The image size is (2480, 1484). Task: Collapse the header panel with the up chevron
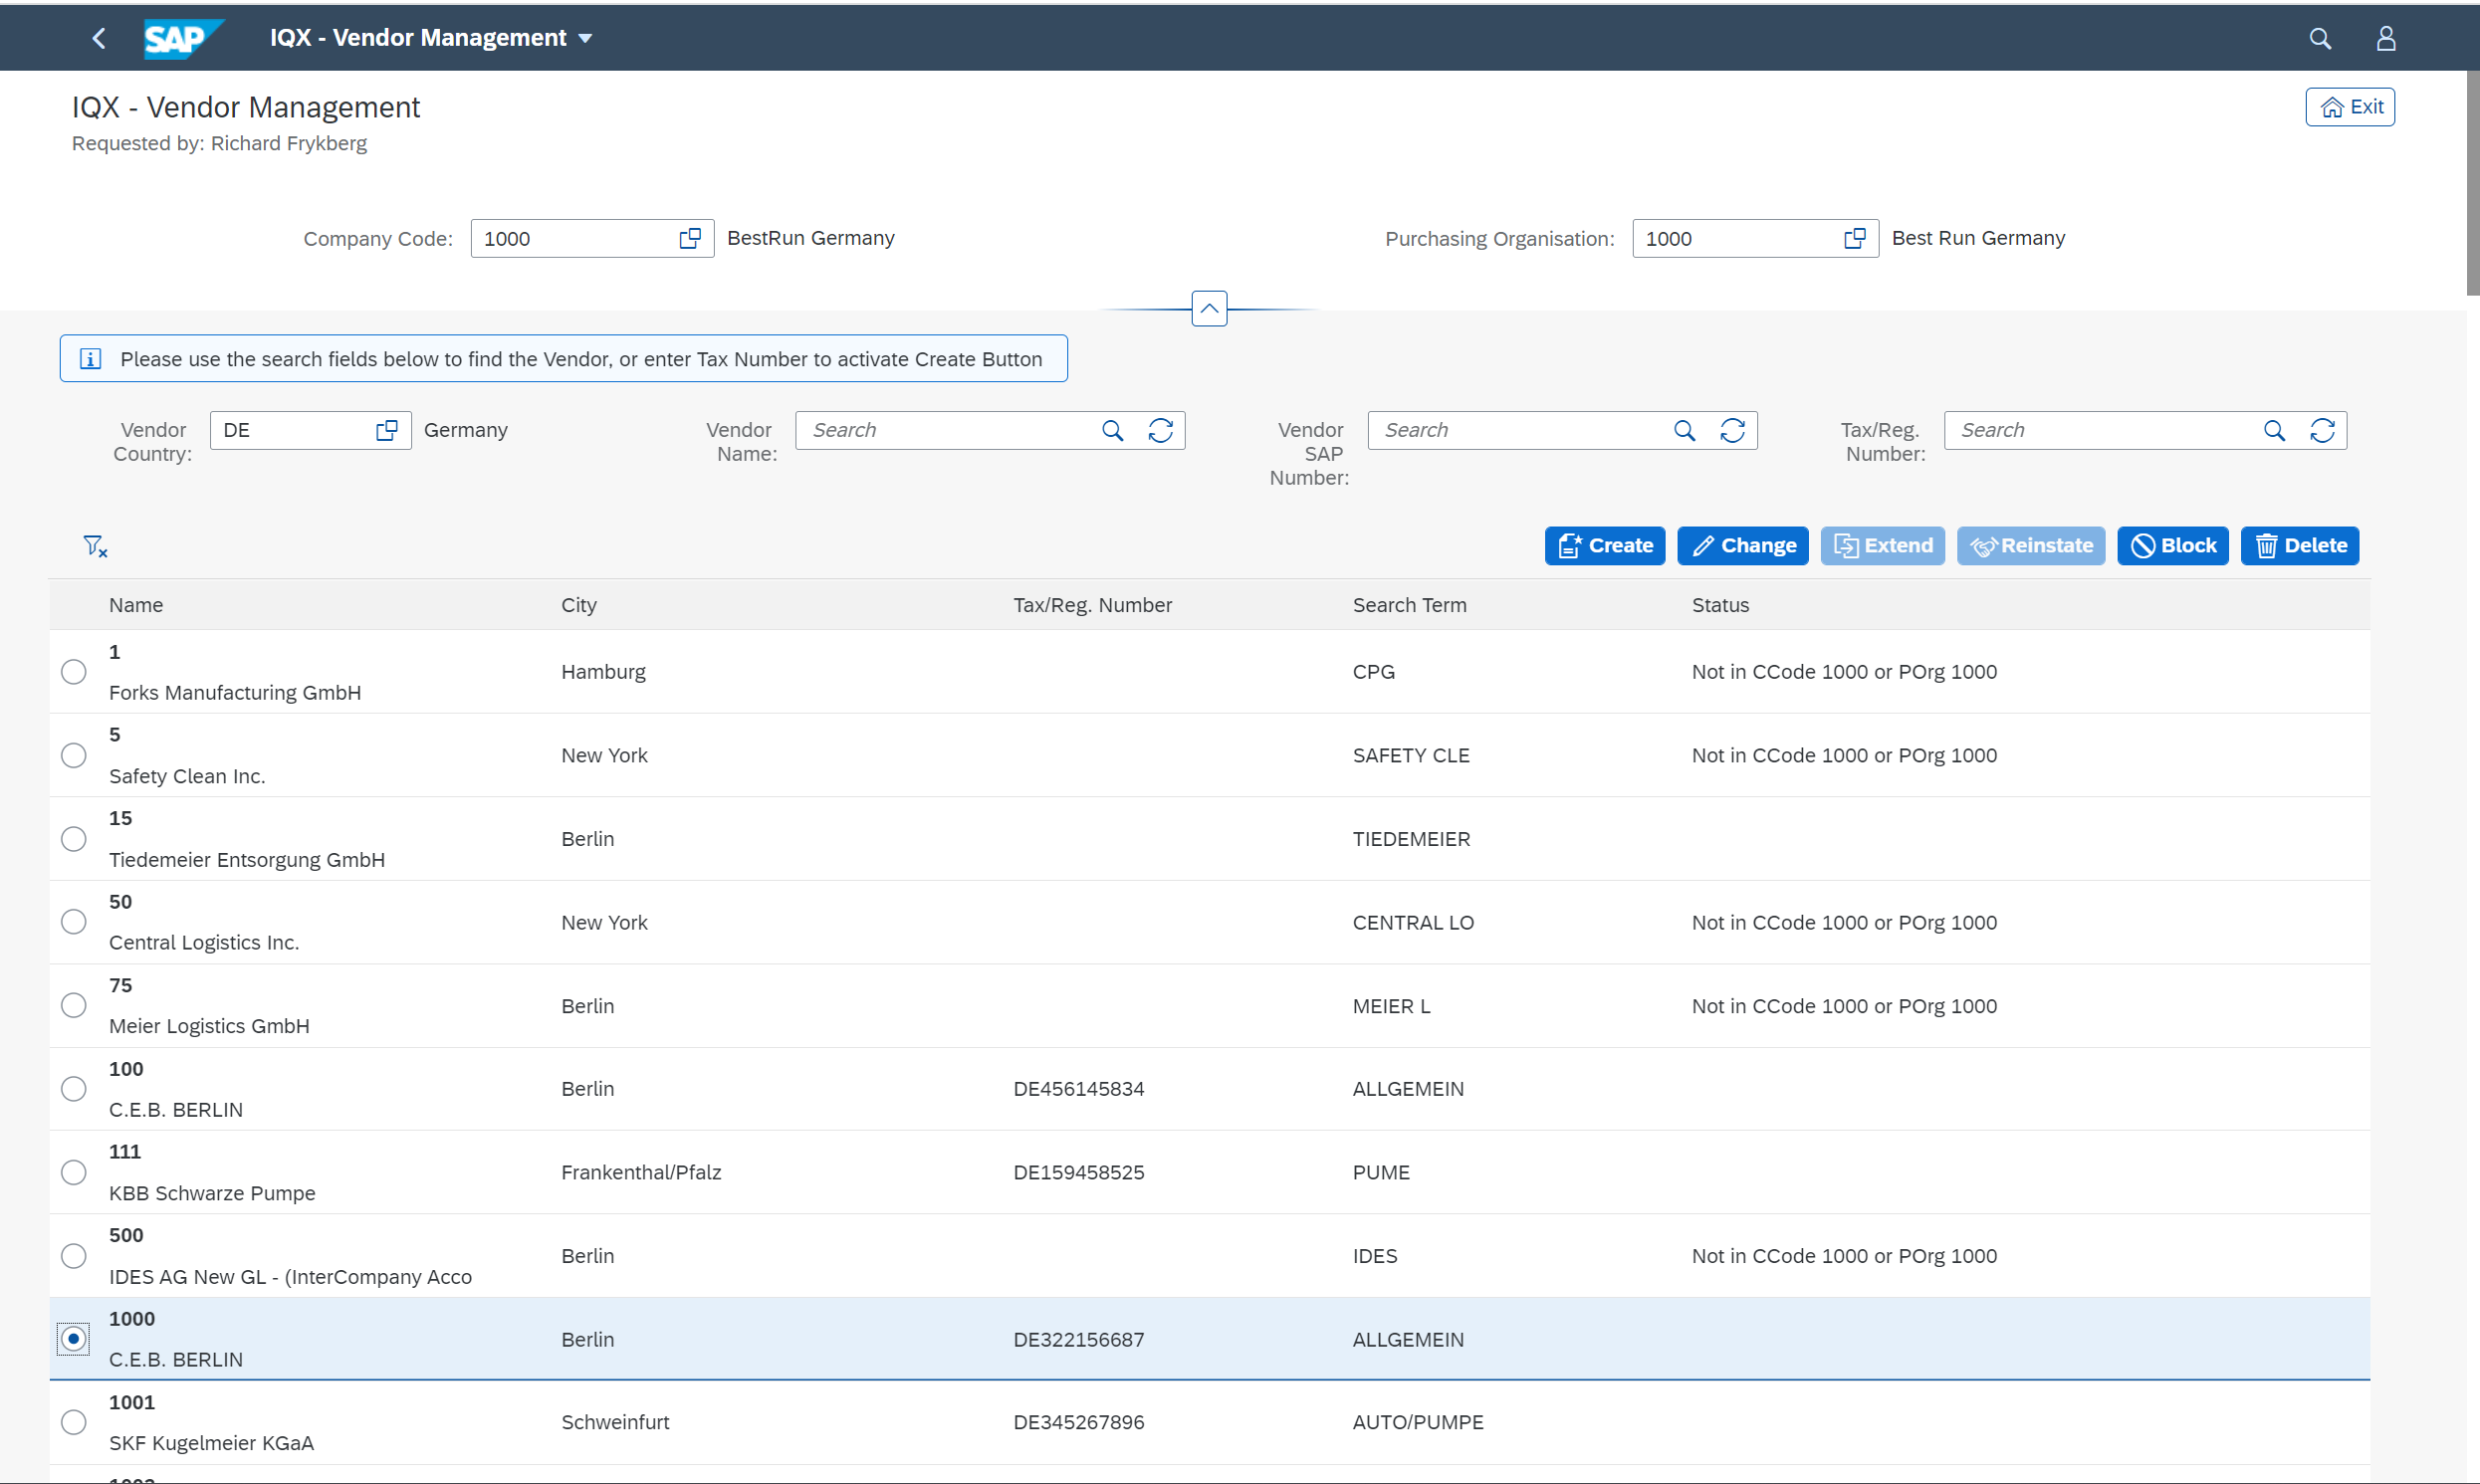point(1208,309)
